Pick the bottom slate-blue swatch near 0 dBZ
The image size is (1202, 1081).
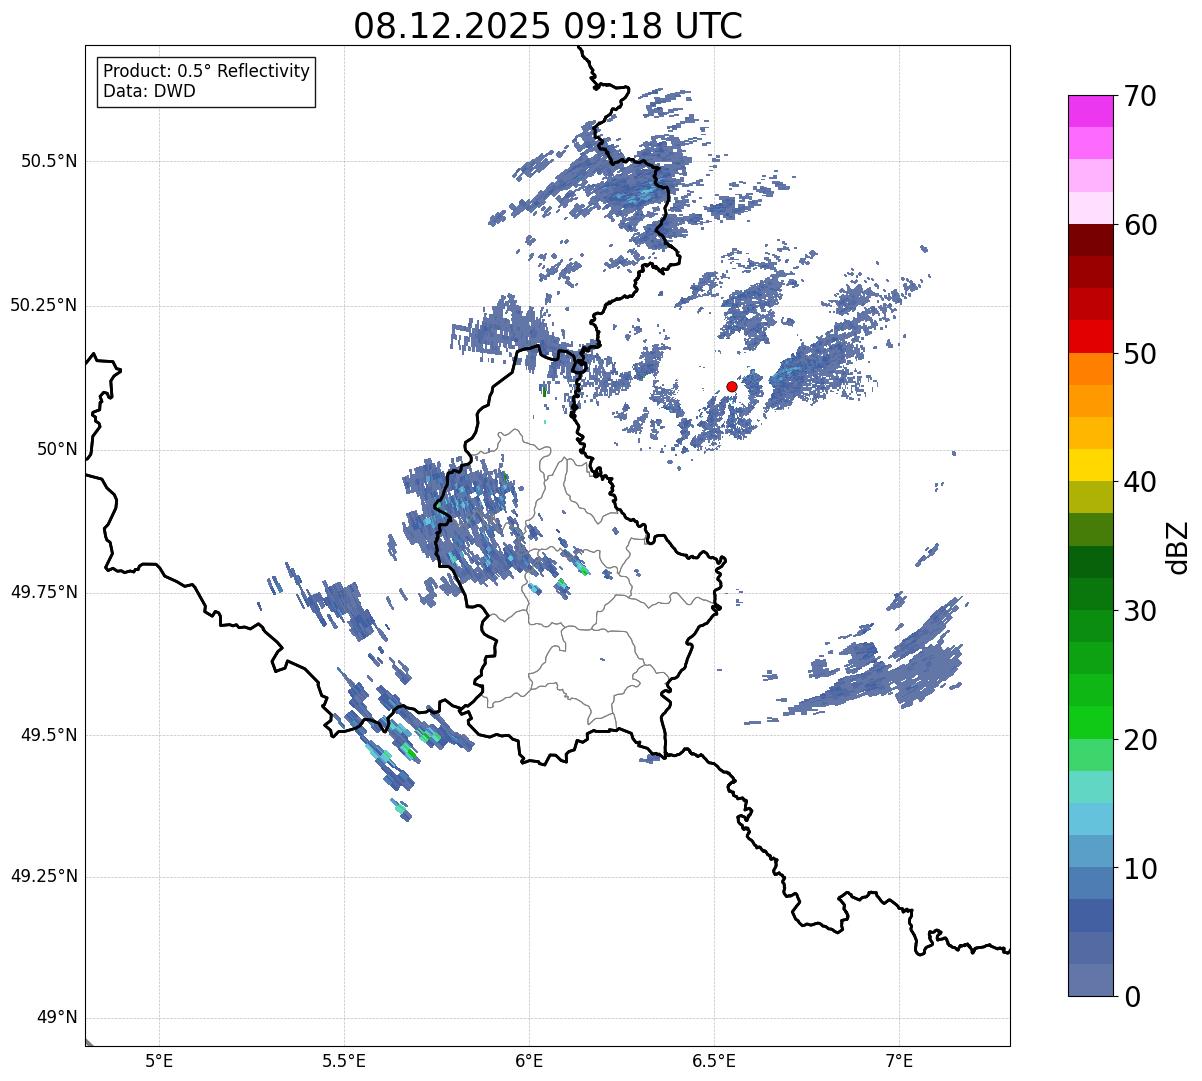click(x=1091, y=980)
